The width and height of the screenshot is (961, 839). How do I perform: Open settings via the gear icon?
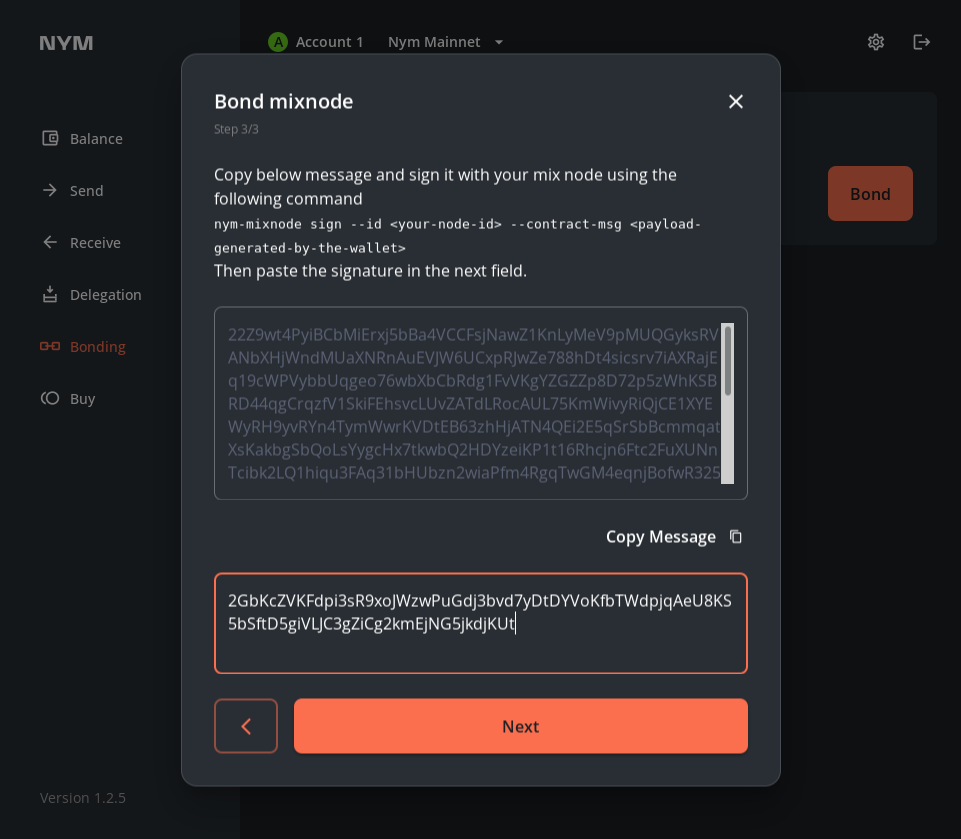pos(876,42)
